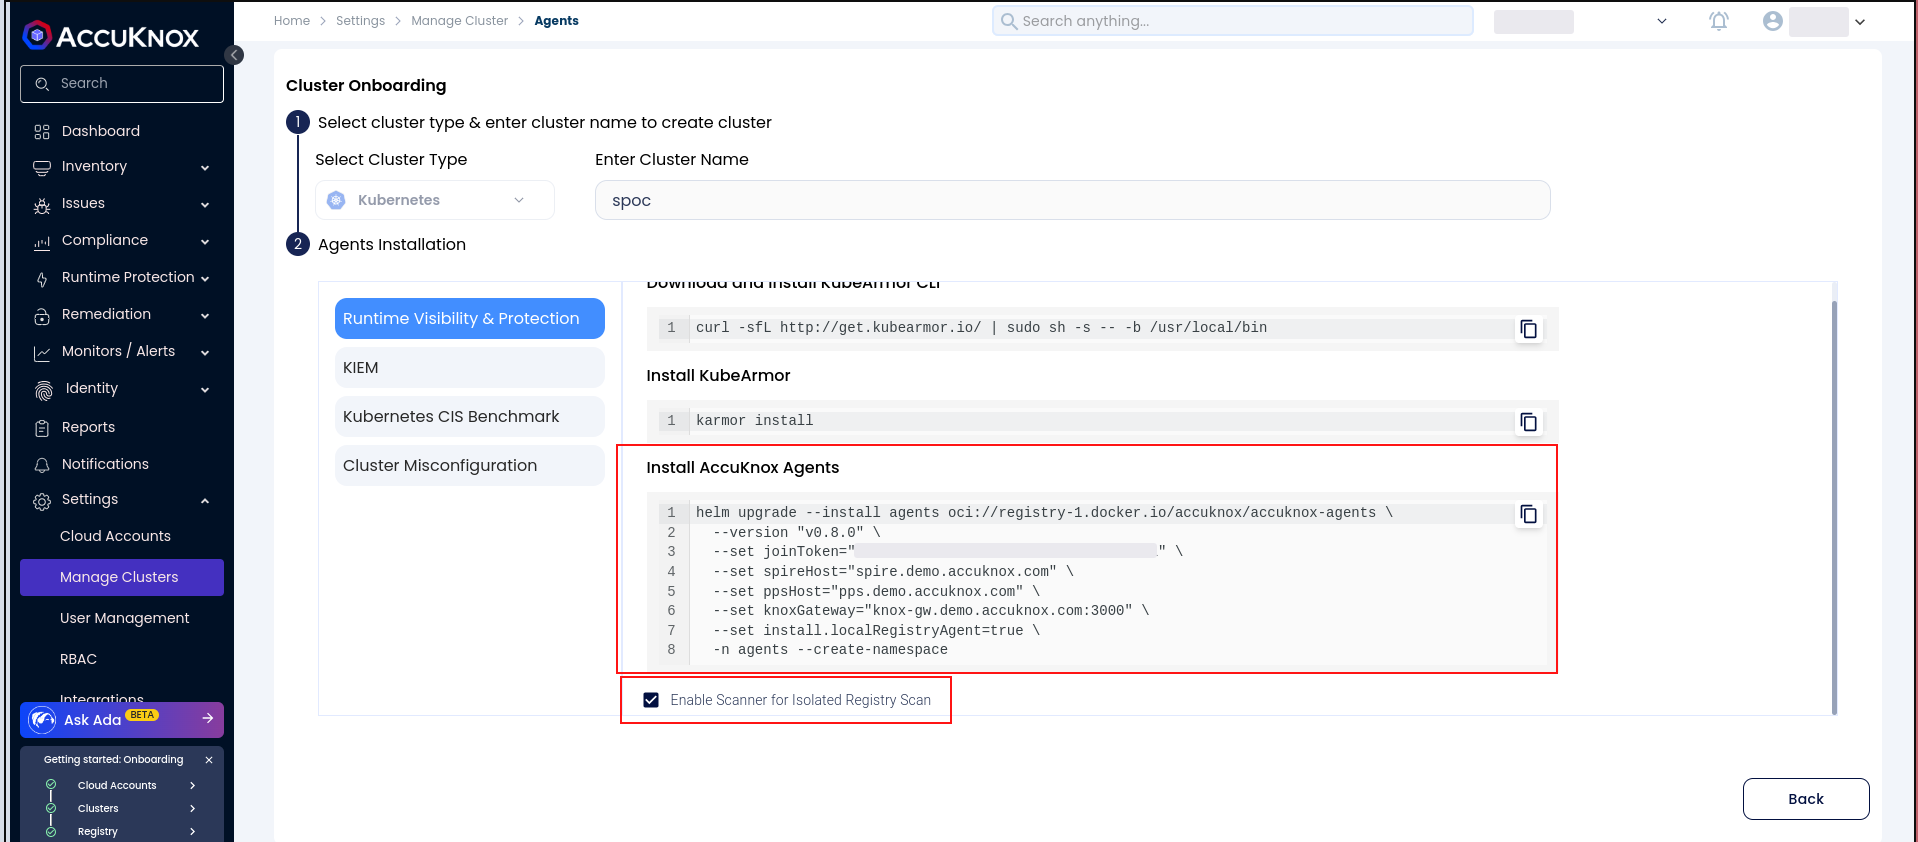
Task: Open Manage Clusters in sidebar
Action: [x=122, y=578]
